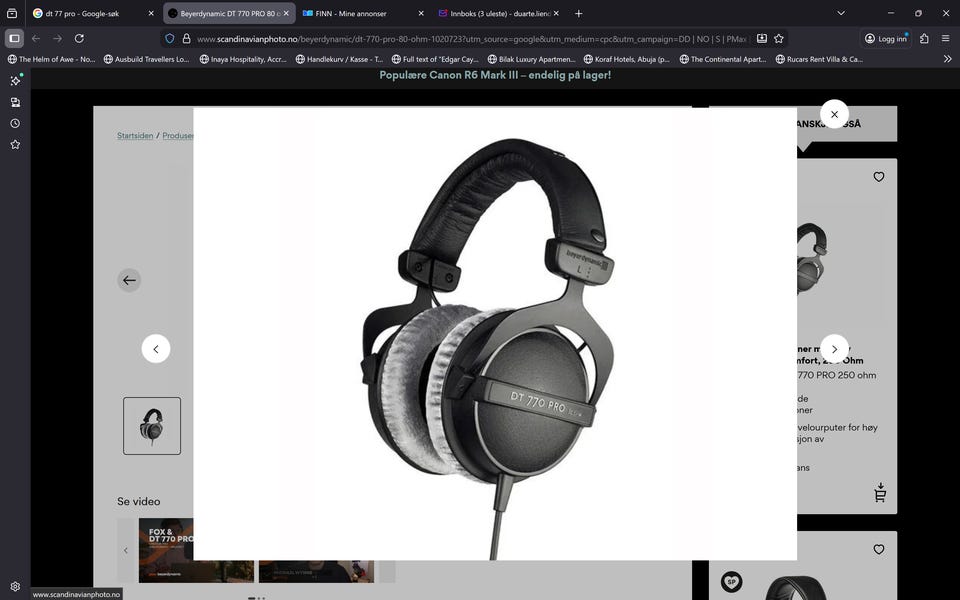Close the FINN - Mine annonser tab
Viewport: 960px width, 600px height.
point(421,13)
